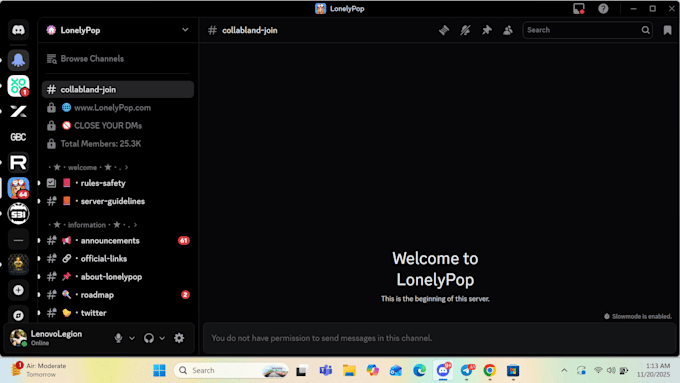680x383 pixels.
Task: Open server-guidelines channel
Action: click(x=118, y=201)
